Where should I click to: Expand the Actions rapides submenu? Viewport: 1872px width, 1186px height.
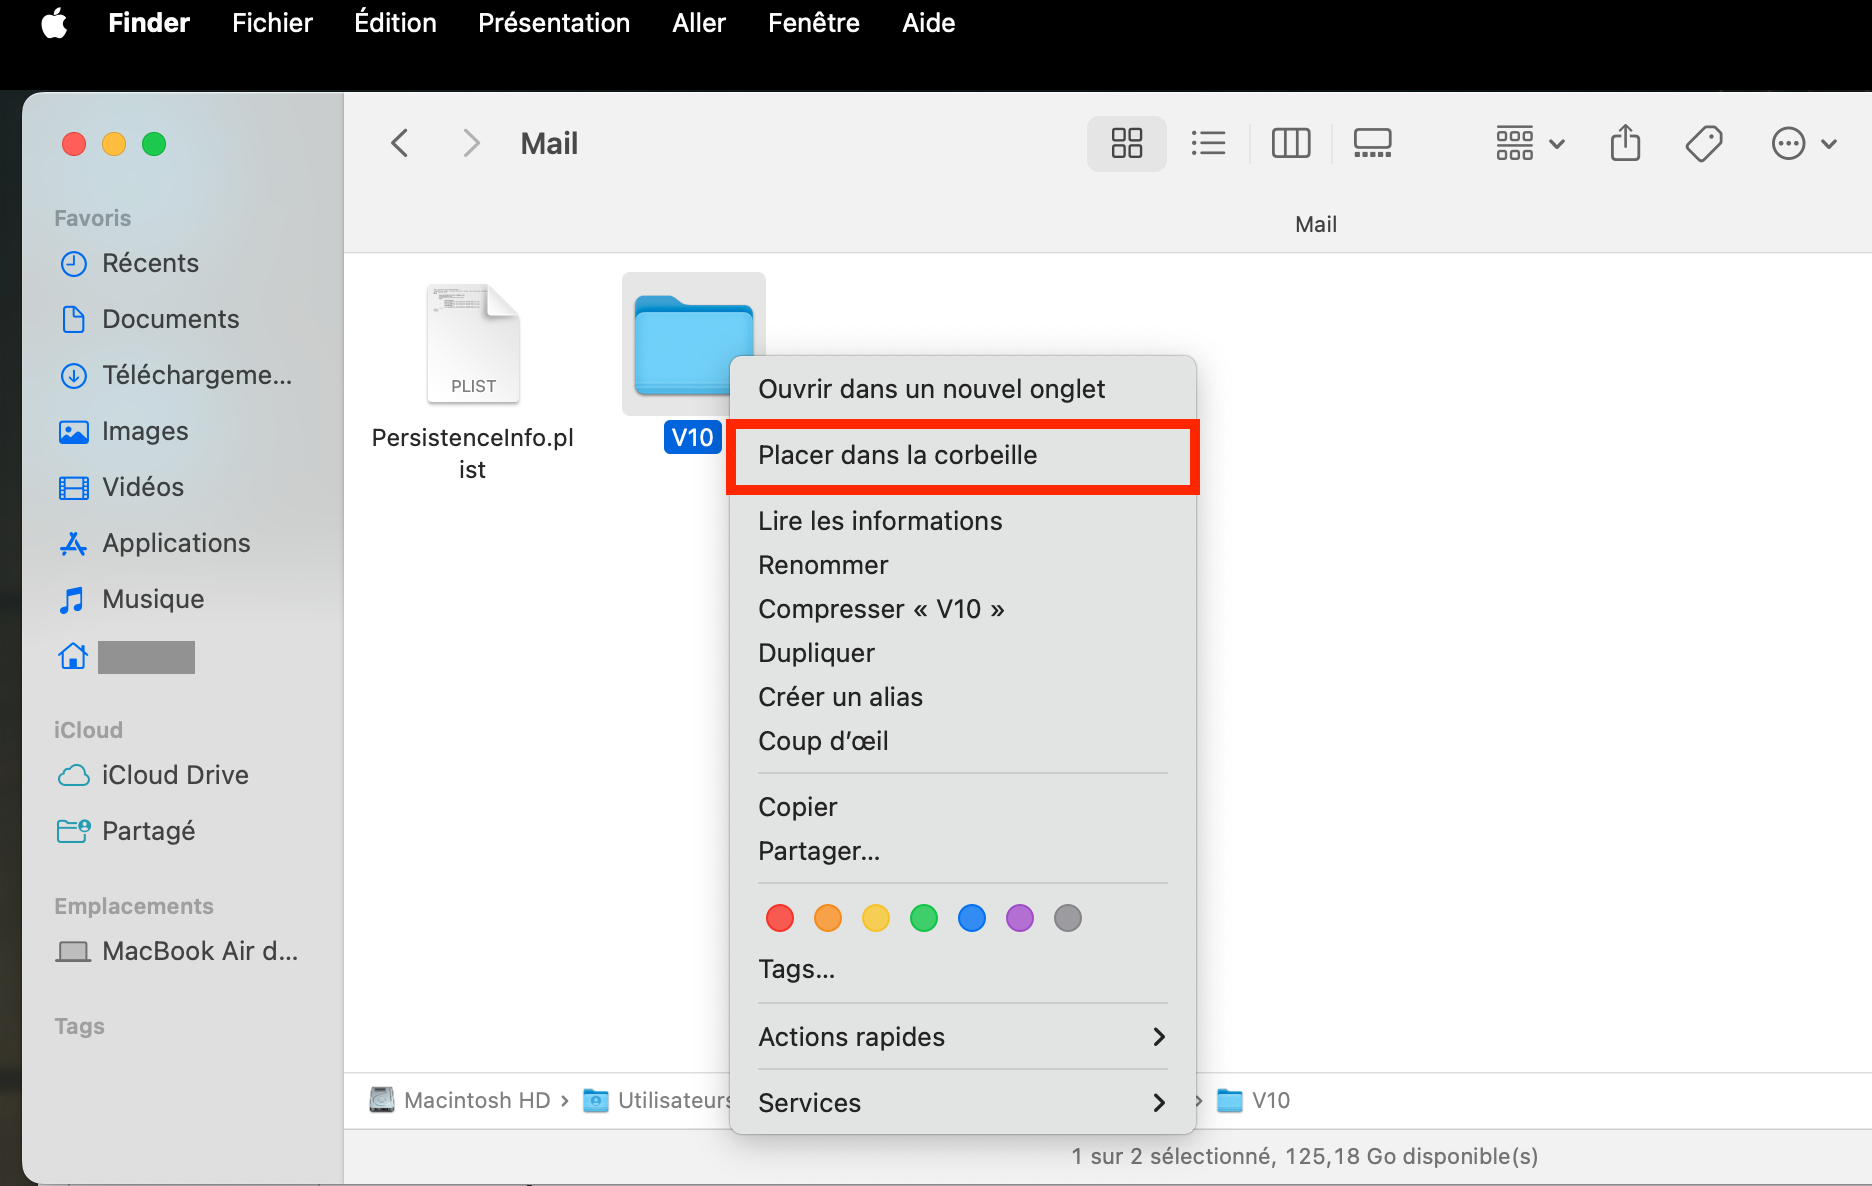coord(963,1037)
